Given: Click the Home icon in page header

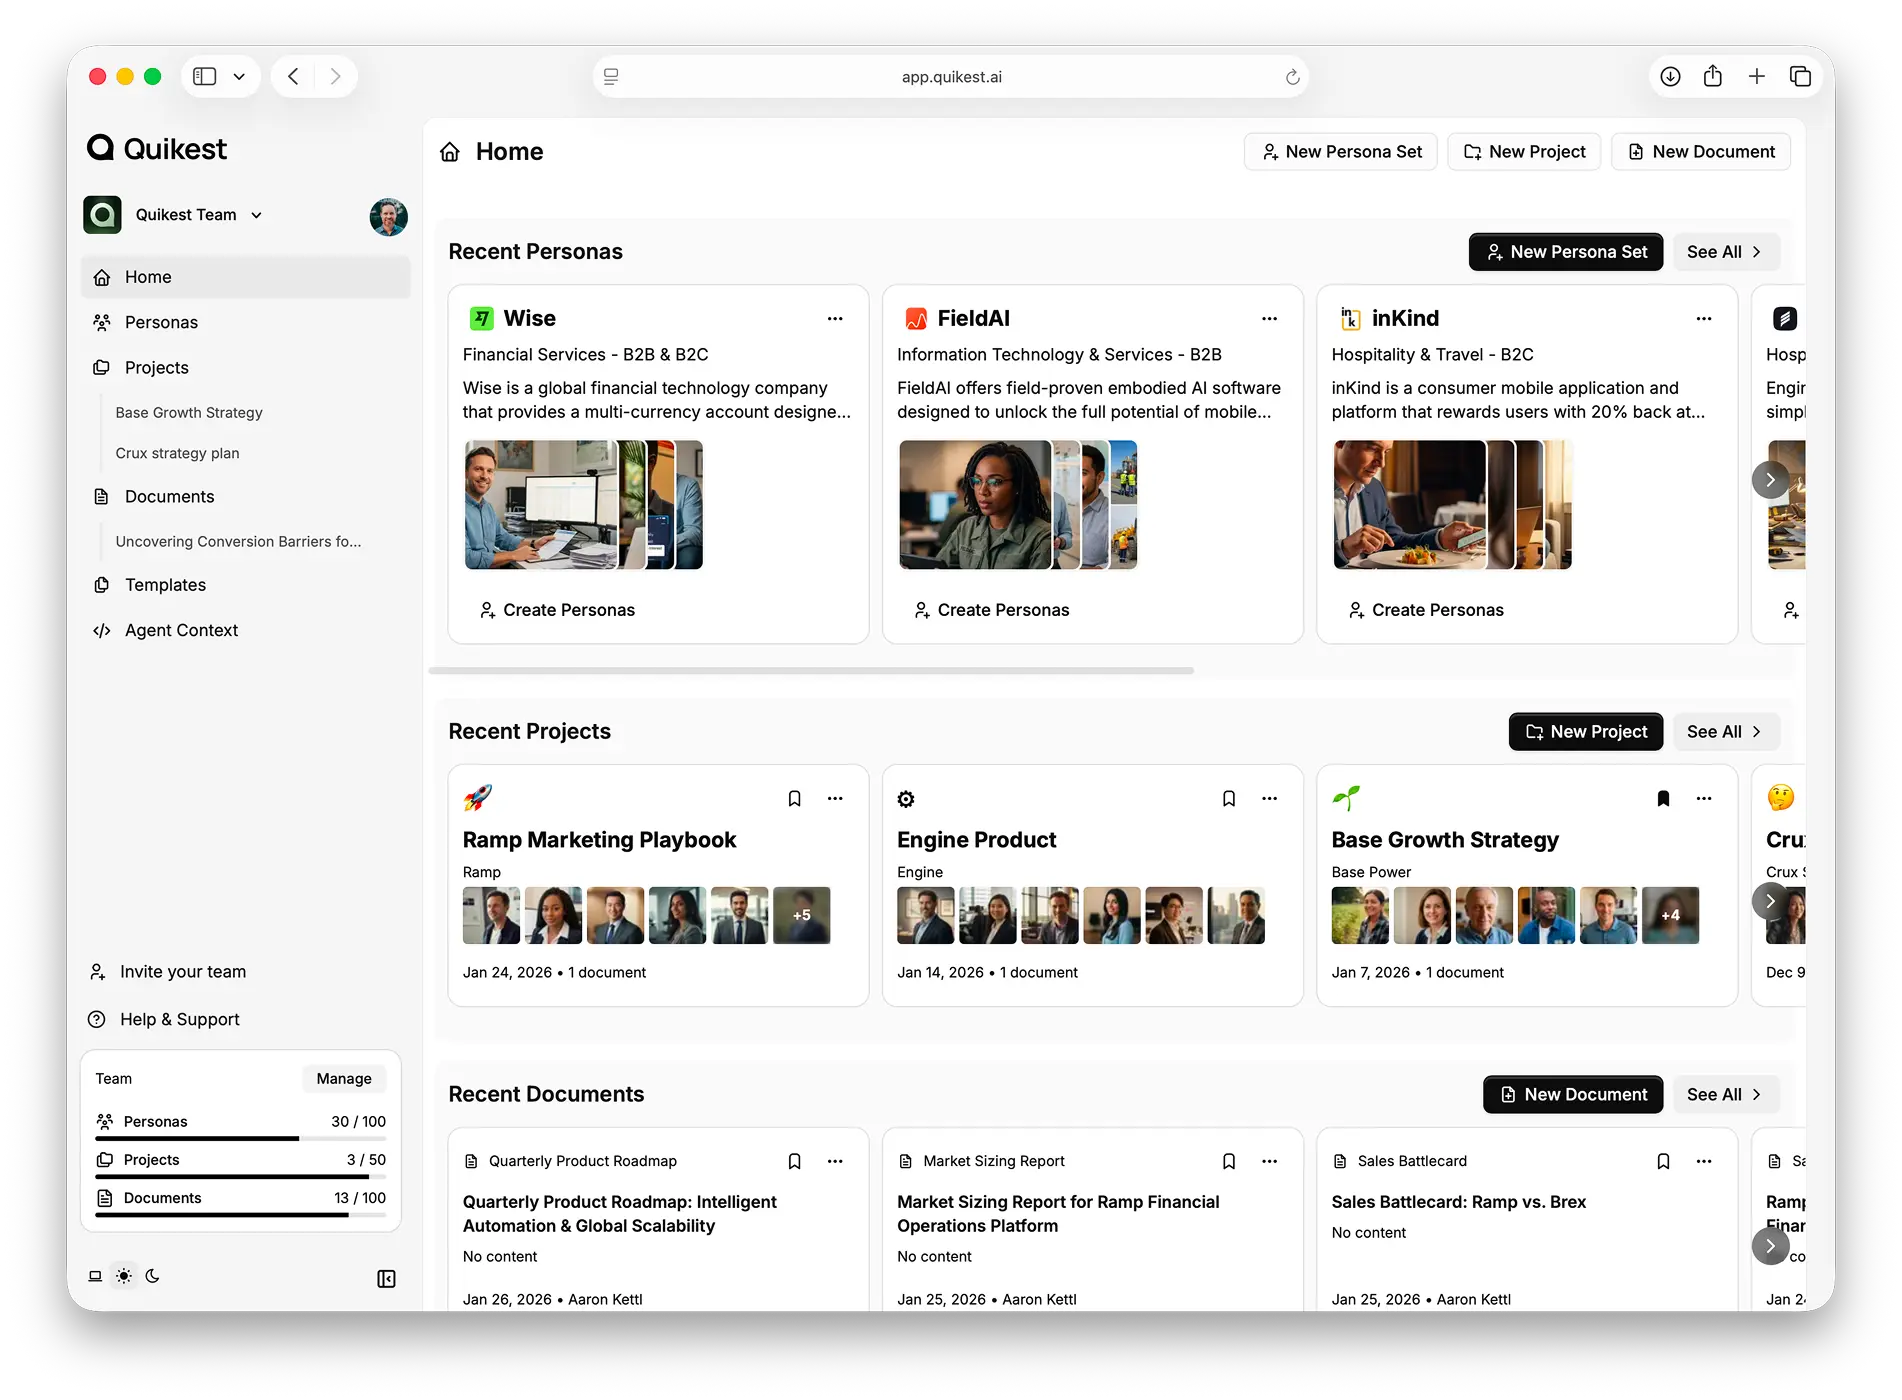Looking at the screenshot, I should [x=450, y=152].
